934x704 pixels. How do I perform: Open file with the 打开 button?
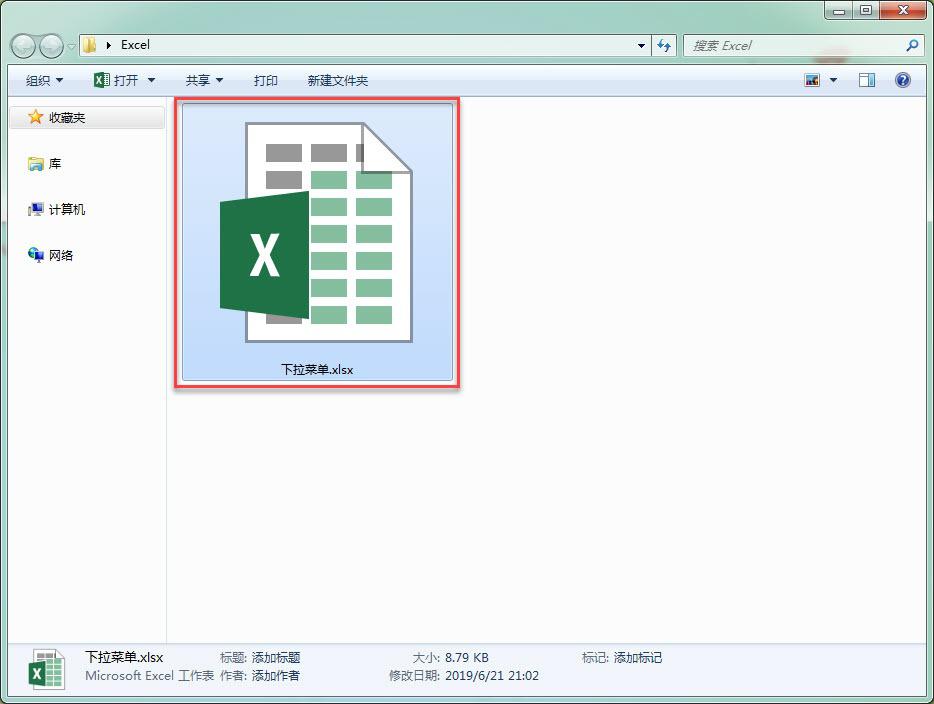117,80
